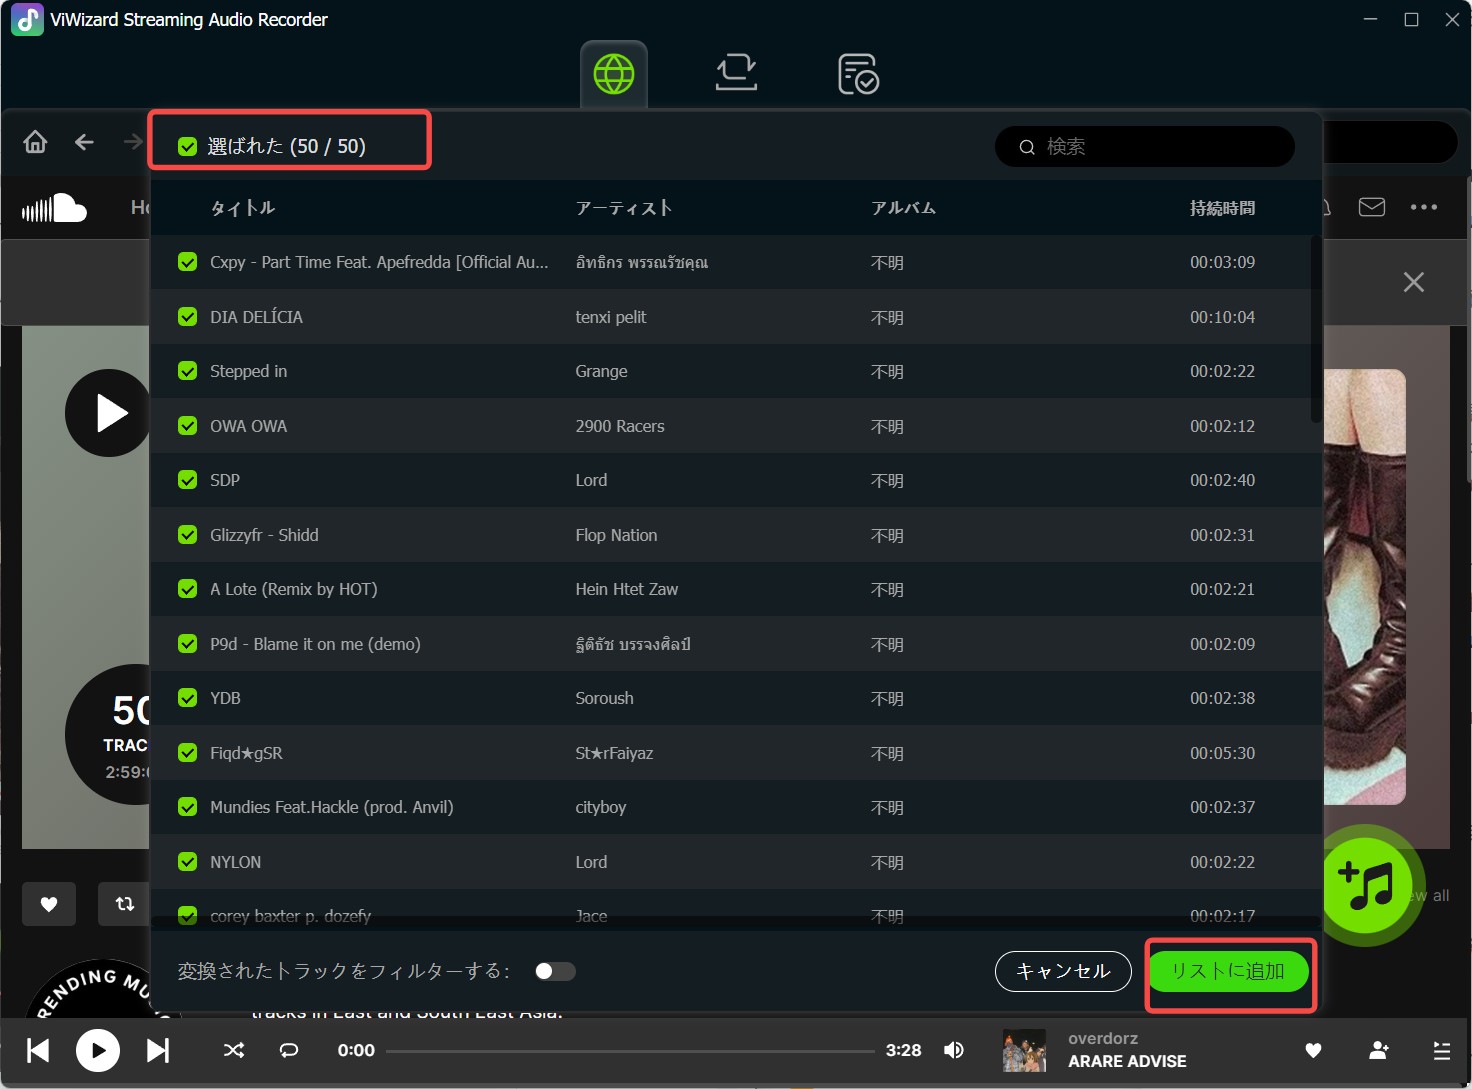Open the three-dots more menu
Screen dimensions: 1472x1089
(x=1423, y=207)
